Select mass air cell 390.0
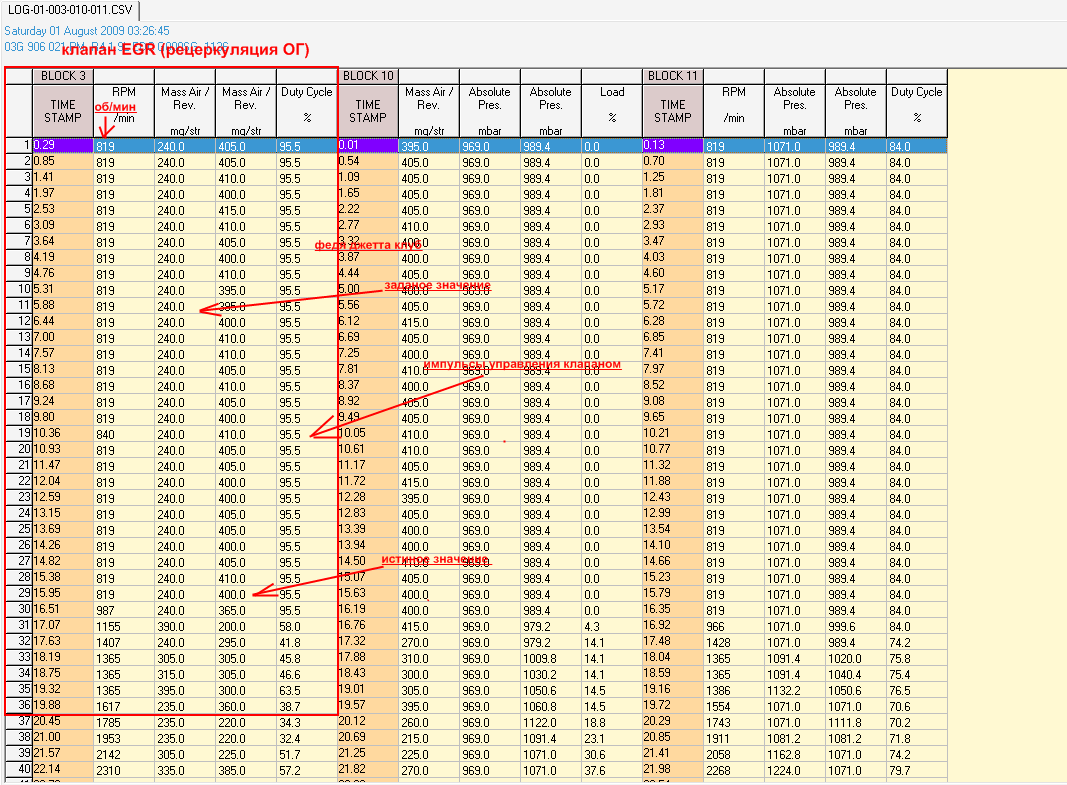This screenshot has width=1067, height=785. point(184,626)
